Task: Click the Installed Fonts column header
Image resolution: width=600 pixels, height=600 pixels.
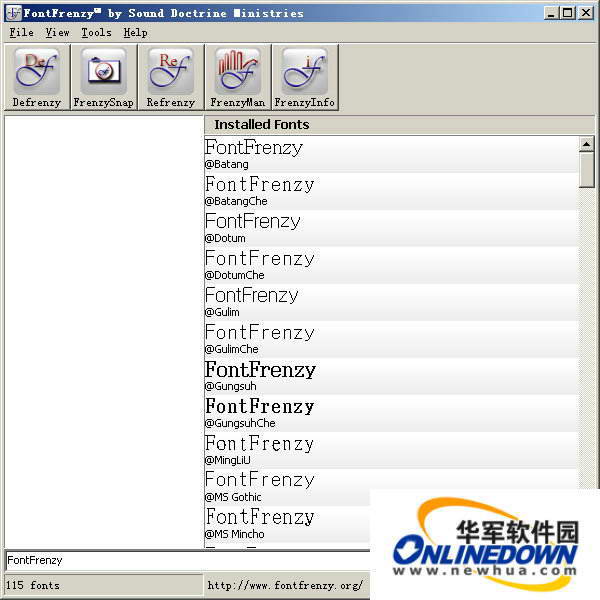Action: click(399, 125)
